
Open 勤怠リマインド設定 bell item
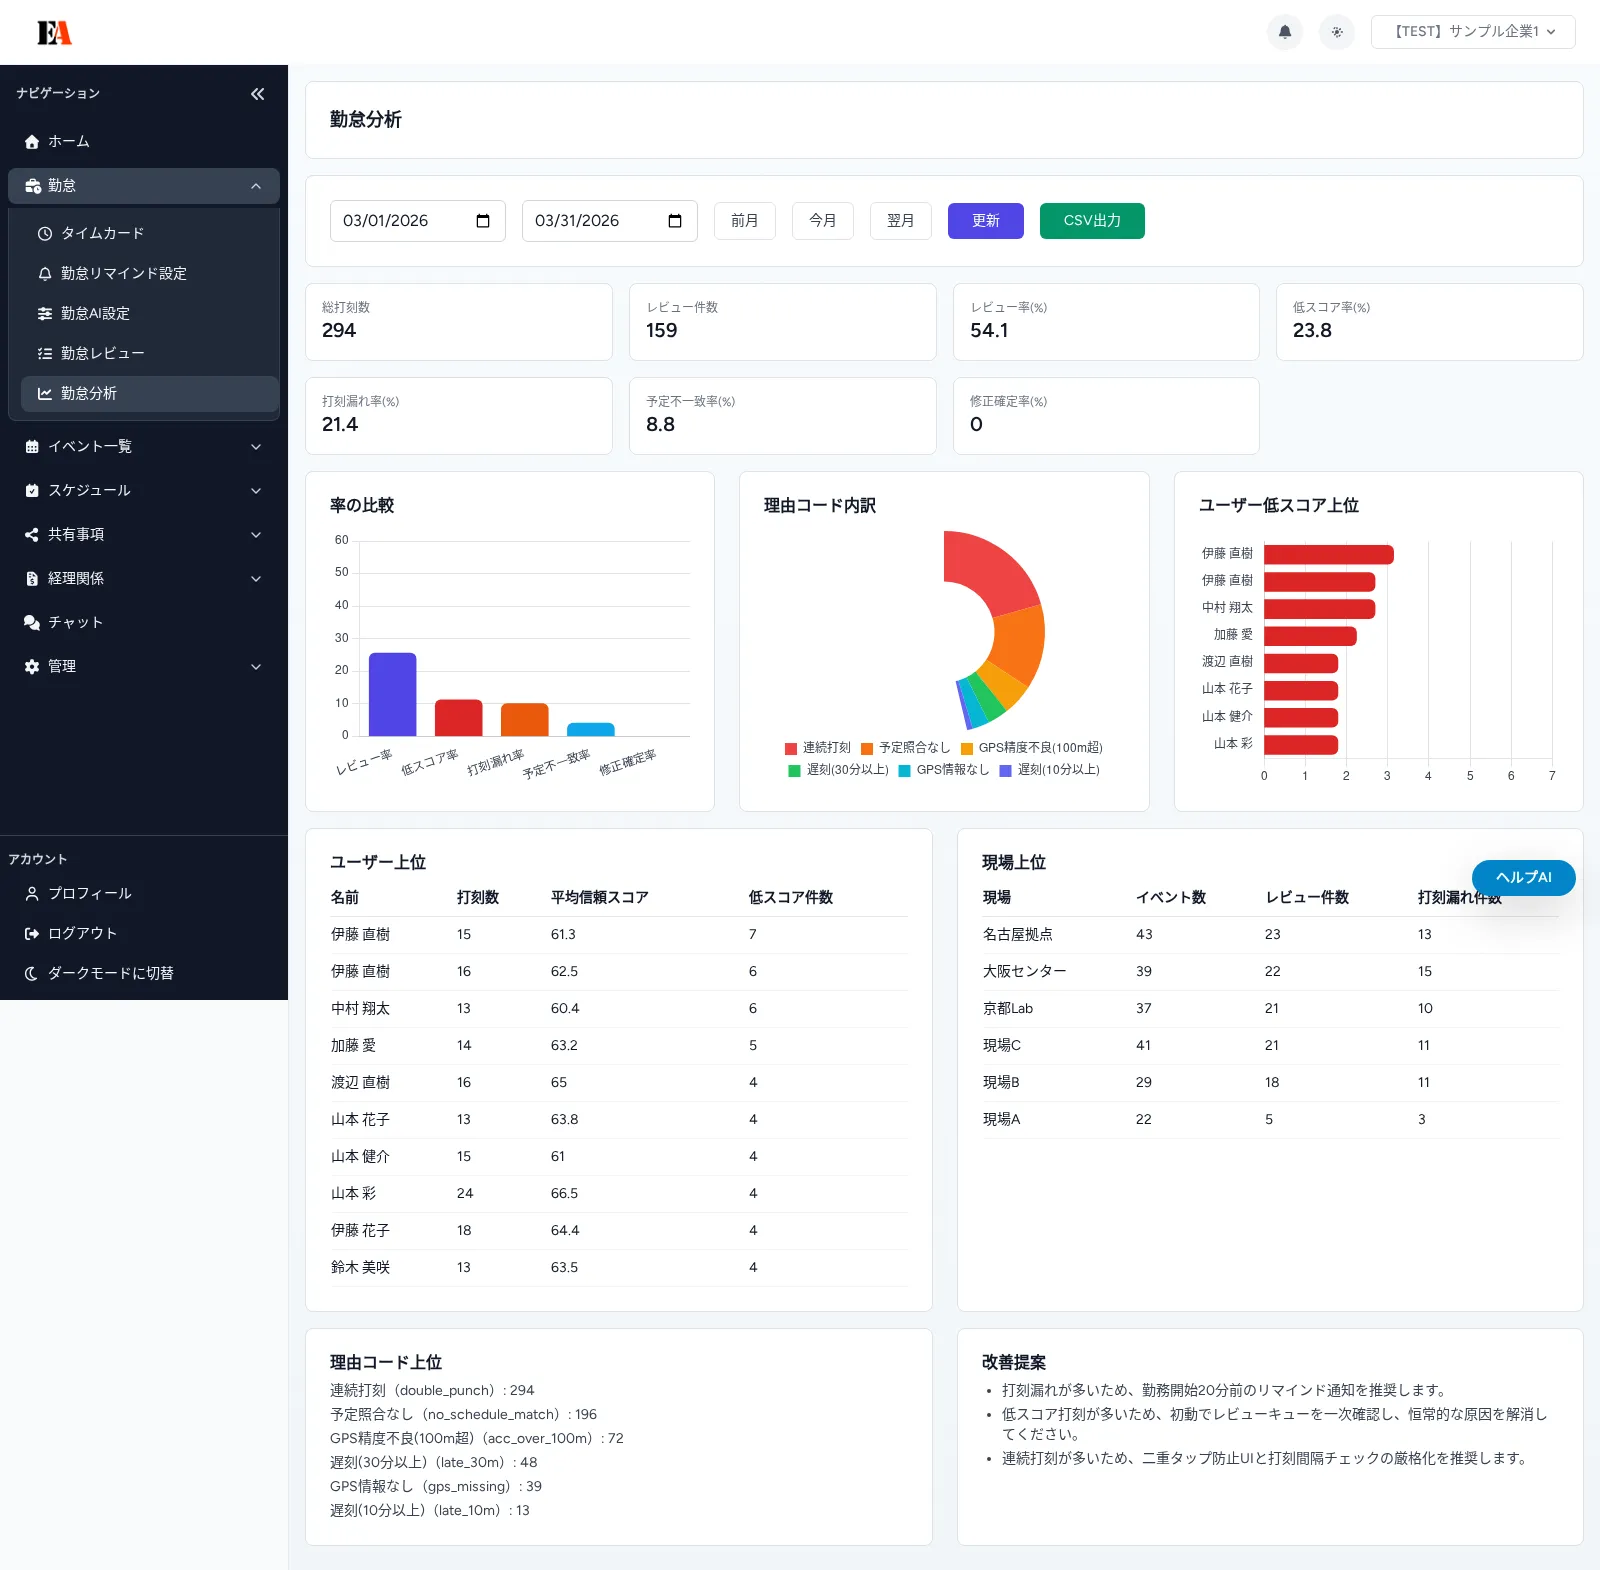click(123, 273)
